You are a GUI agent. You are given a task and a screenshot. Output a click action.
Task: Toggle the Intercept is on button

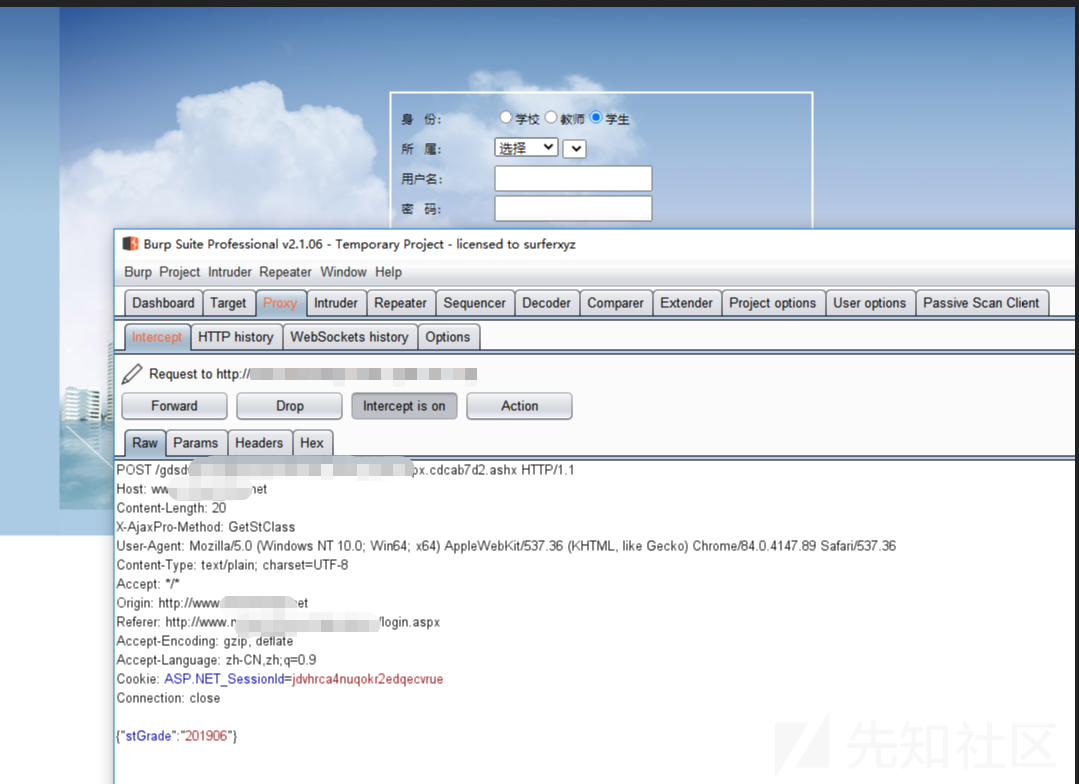(x=404, y=405)
